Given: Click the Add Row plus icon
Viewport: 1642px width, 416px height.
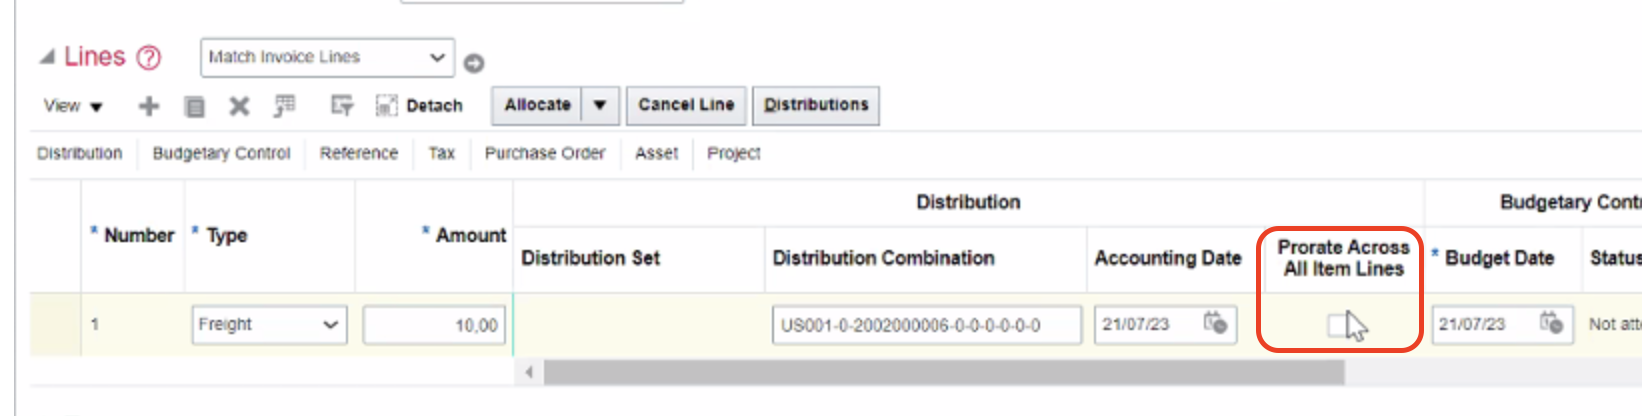Looking at the screenshot, I should tap(148, 106).
